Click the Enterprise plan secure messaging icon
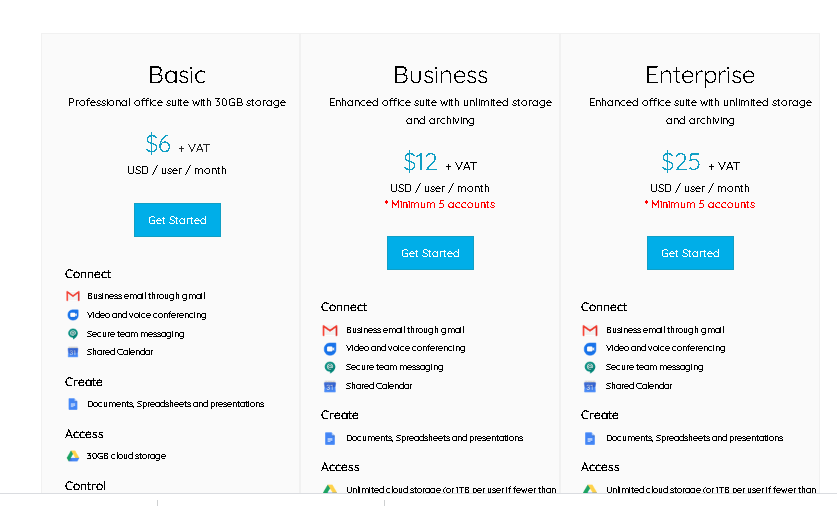This screenshot has height=506, width=837. coord(590,367)
